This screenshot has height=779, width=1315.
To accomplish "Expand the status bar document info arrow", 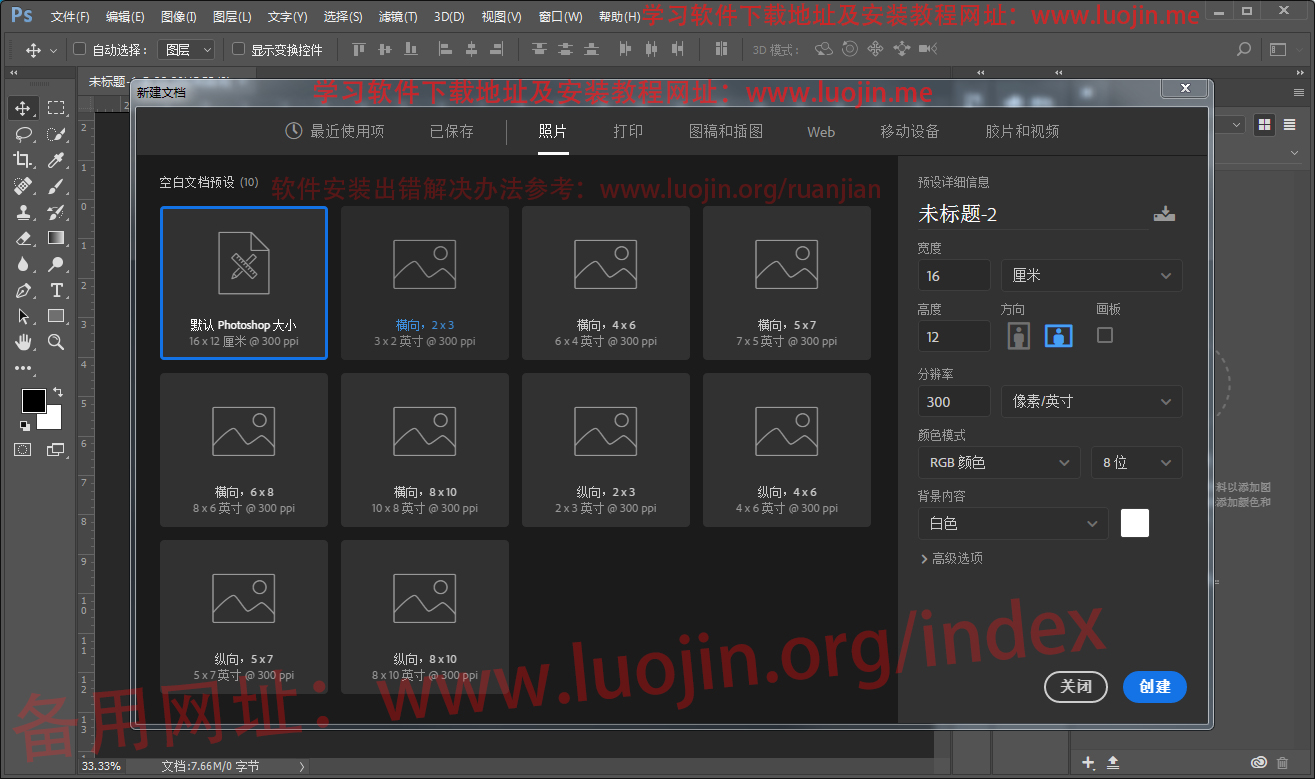I will pos(302,766).
